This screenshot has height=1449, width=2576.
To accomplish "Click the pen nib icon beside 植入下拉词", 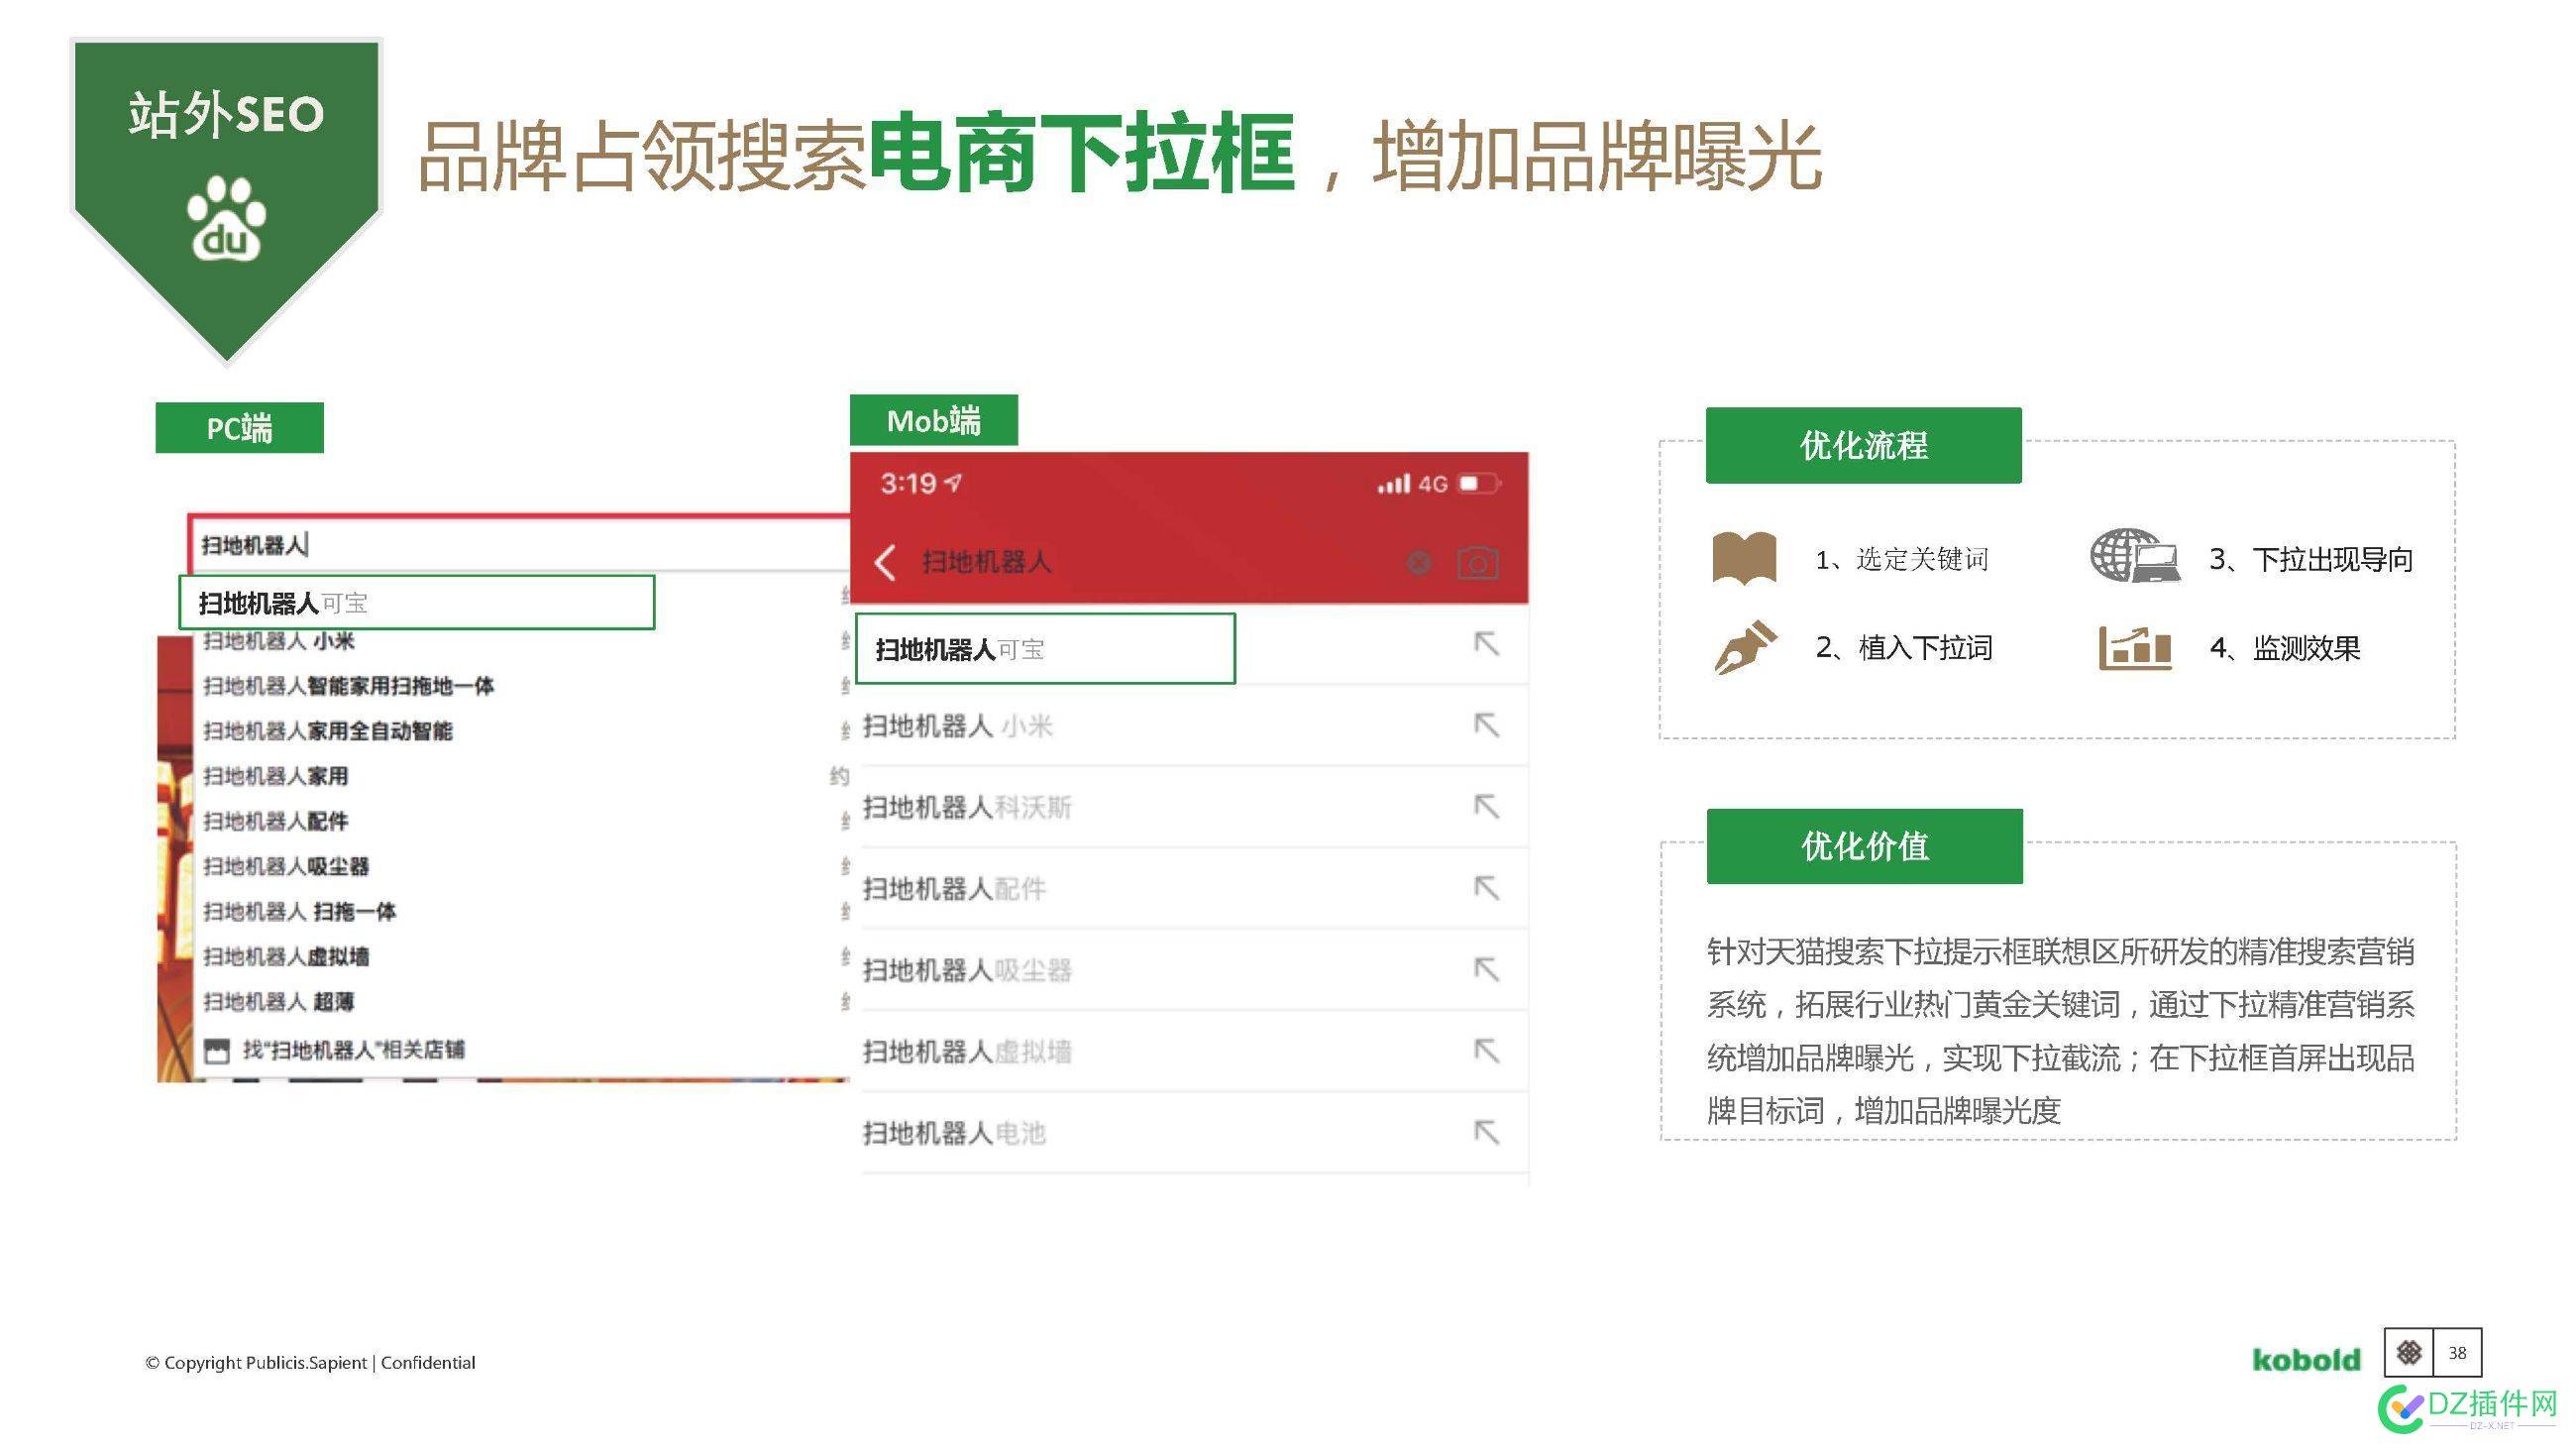I will point(1745,647).
